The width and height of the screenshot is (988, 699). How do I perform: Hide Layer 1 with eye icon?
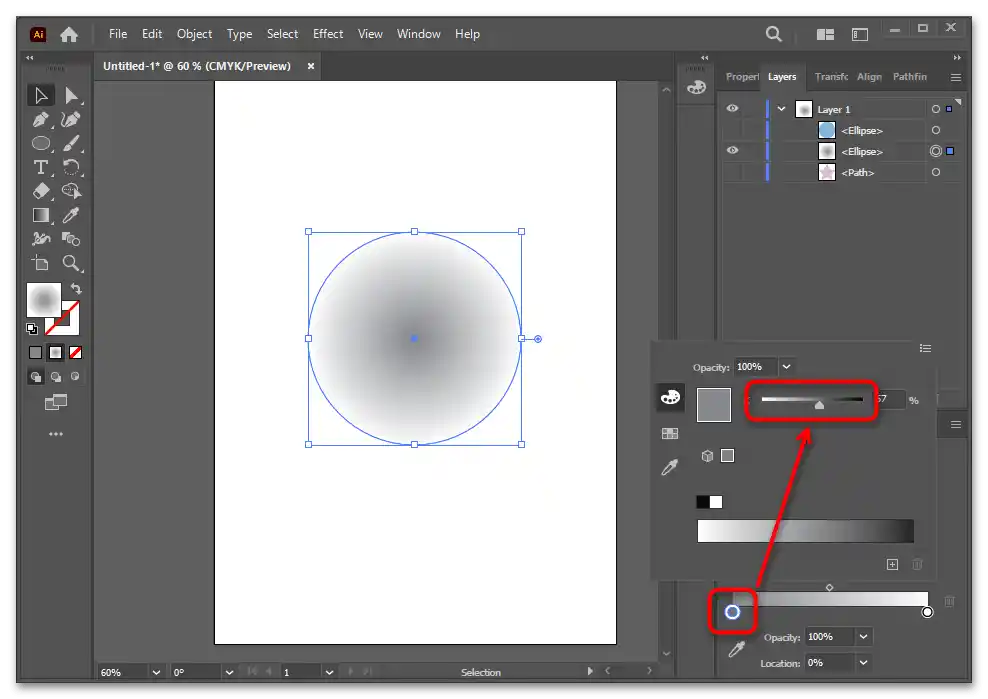733,109
